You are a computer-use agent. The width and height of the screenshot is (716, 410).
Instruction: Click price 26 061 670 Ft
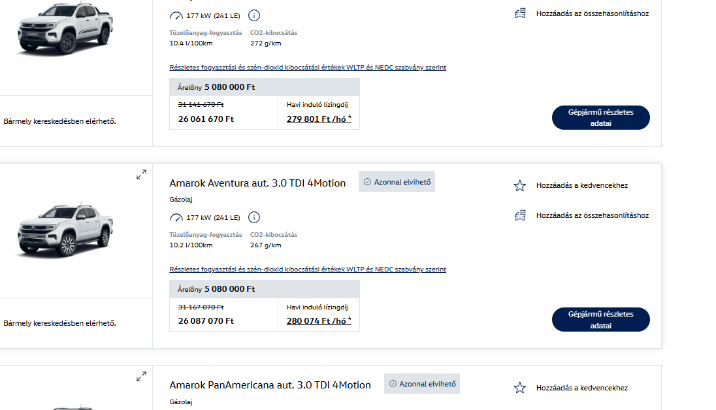point(206,119)
